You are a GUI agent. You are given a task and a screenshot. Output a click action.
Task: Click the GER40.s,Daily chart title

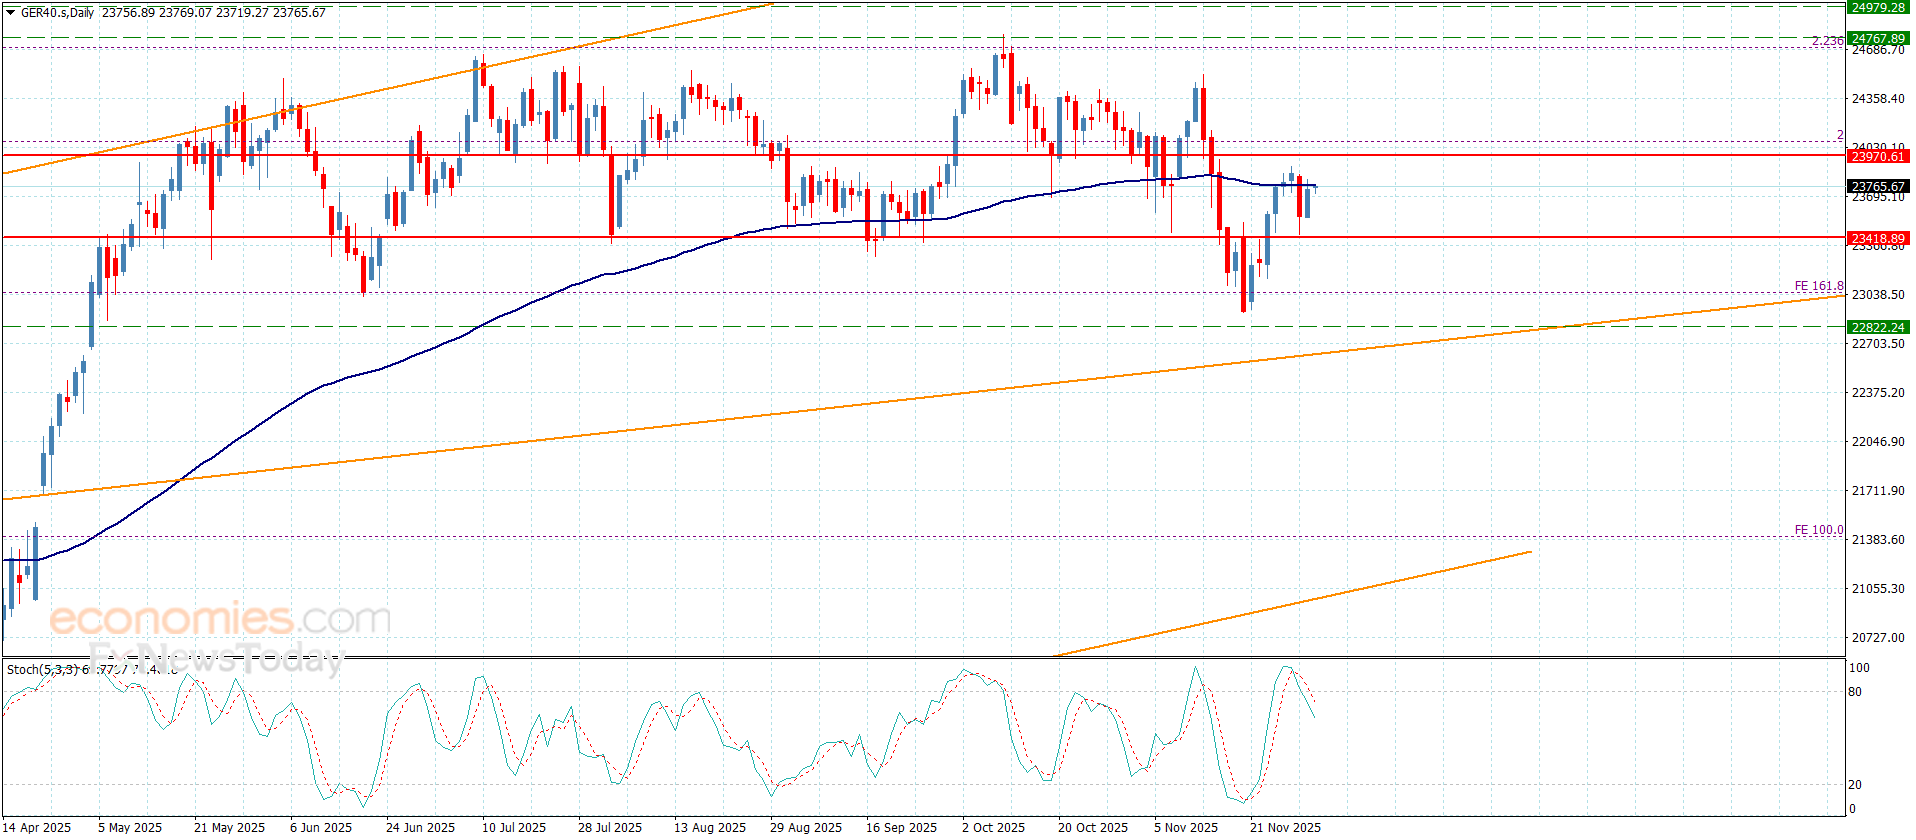(58, 13)
